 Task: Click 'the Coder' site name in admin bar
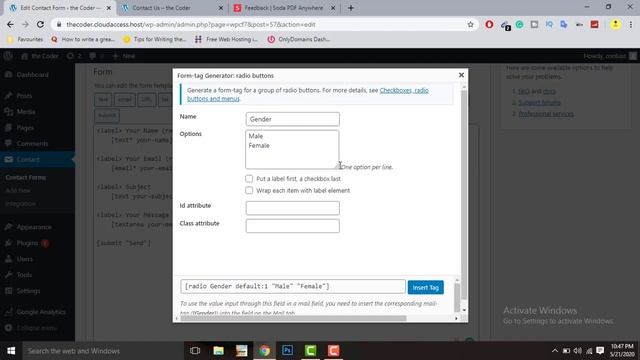coord(40,56)
